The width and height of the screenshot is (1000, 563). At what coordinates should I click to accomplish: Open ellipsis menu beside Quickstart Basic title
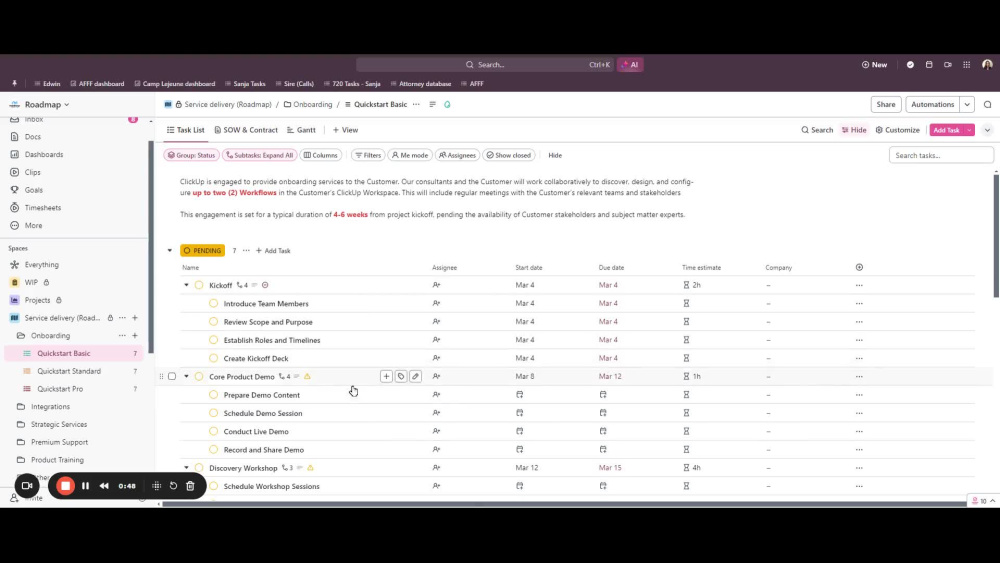click(x=416, y=105)
